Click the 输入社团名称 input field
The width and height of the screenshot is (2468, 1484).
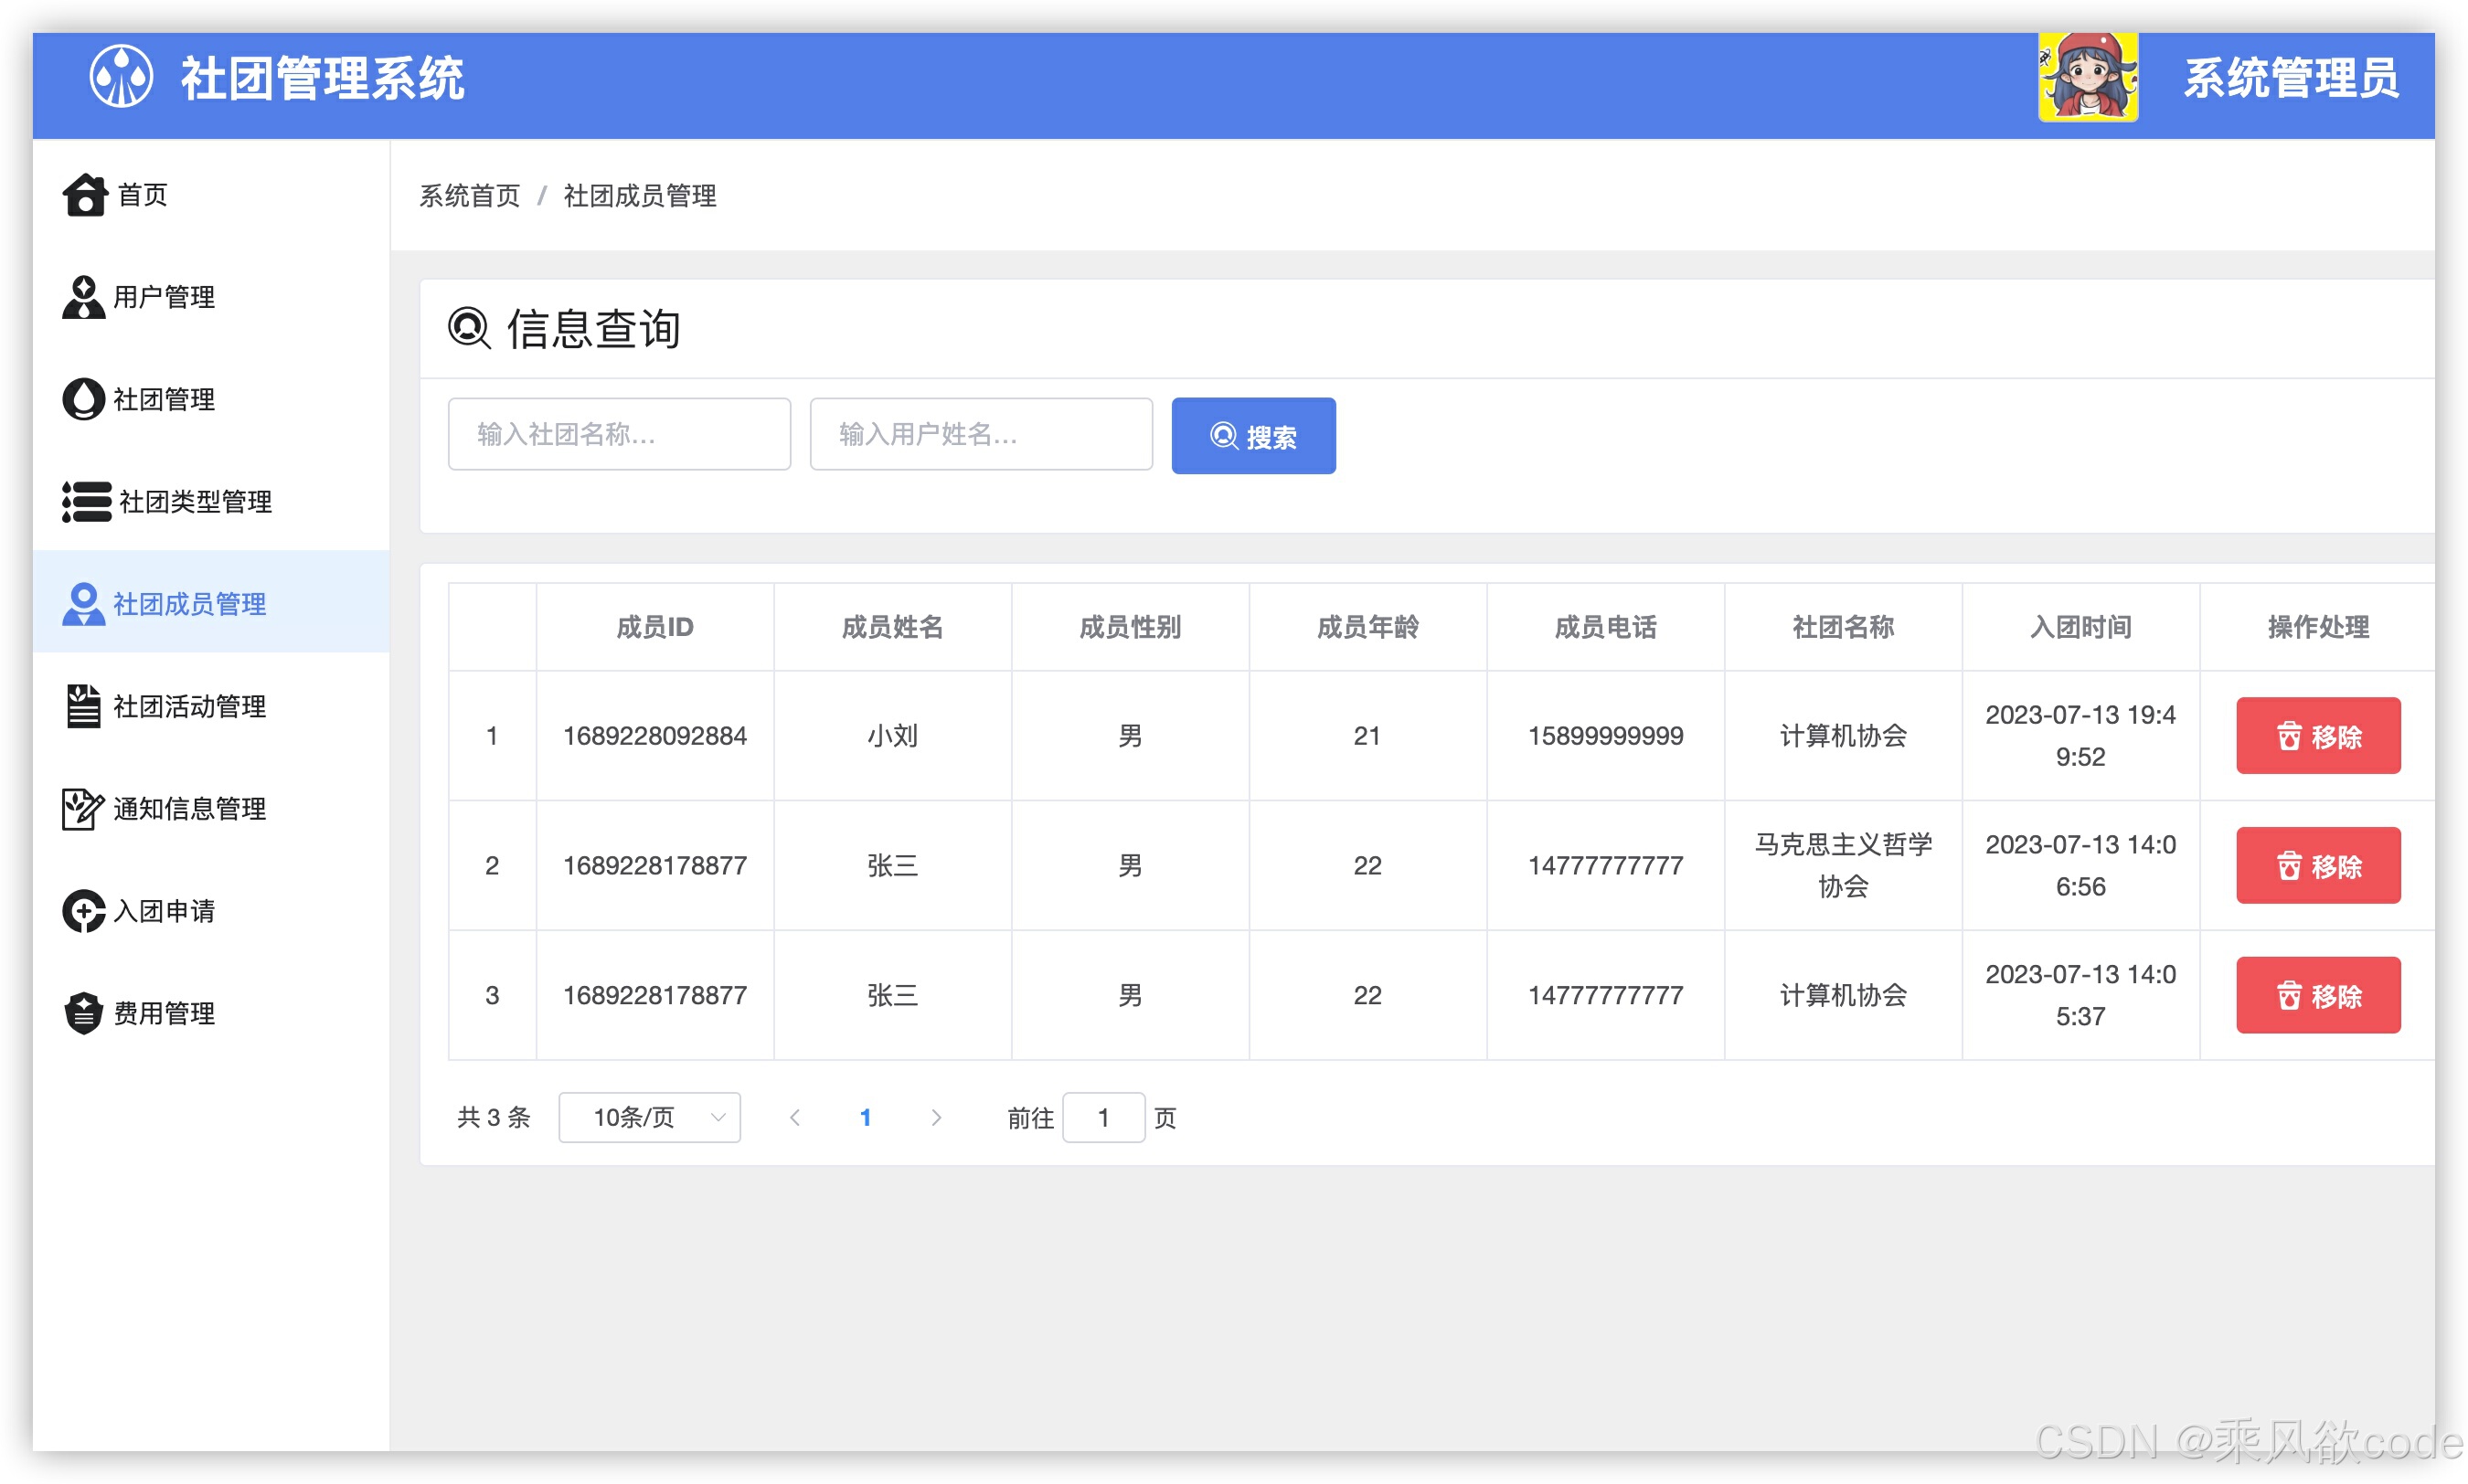click(619, 434)
